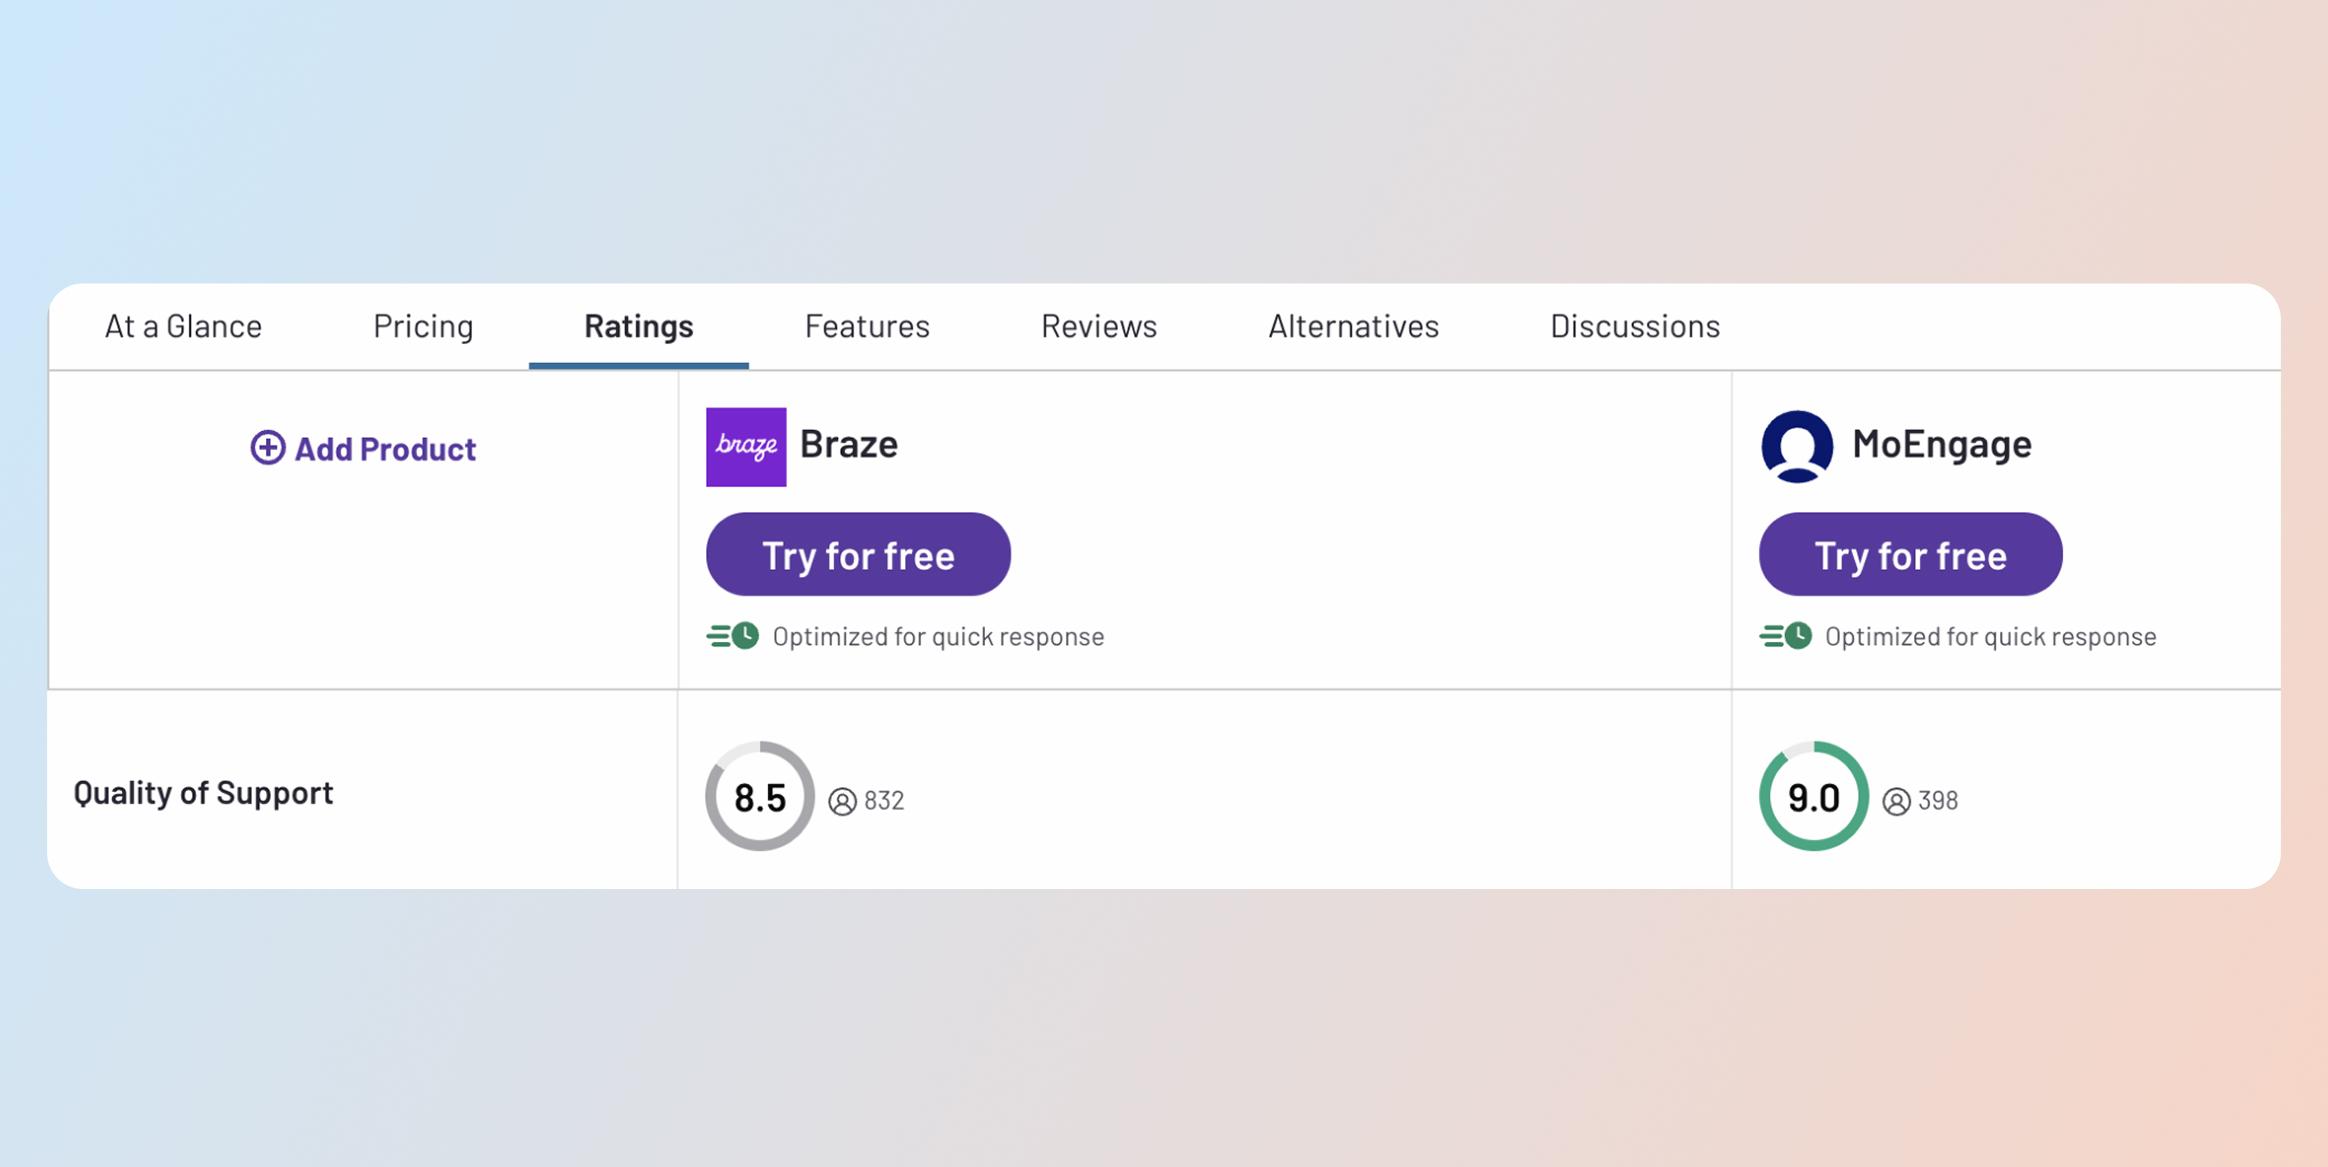2328x1167 pixels.
Task: Select the Ratings tab
Action: point(639,326)
